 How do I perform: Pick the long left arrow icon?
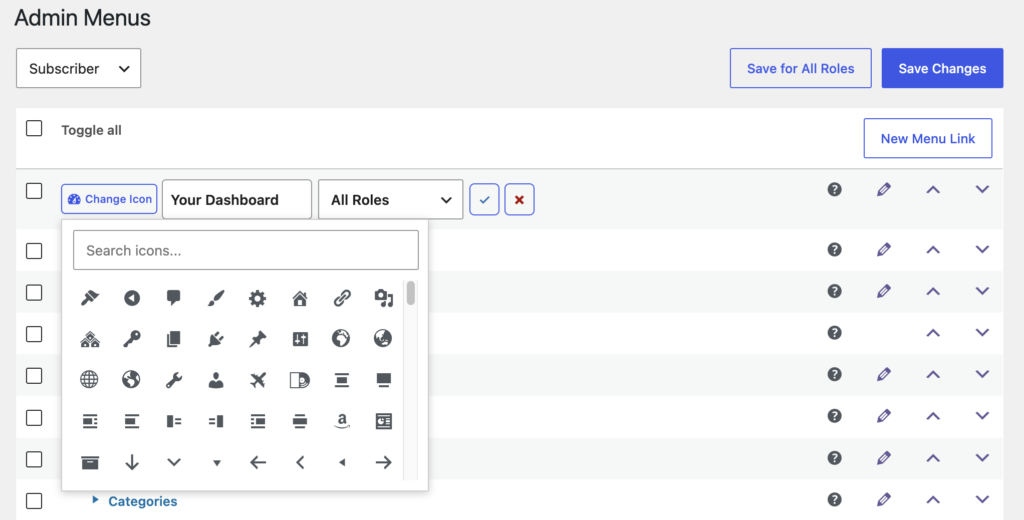257,462
